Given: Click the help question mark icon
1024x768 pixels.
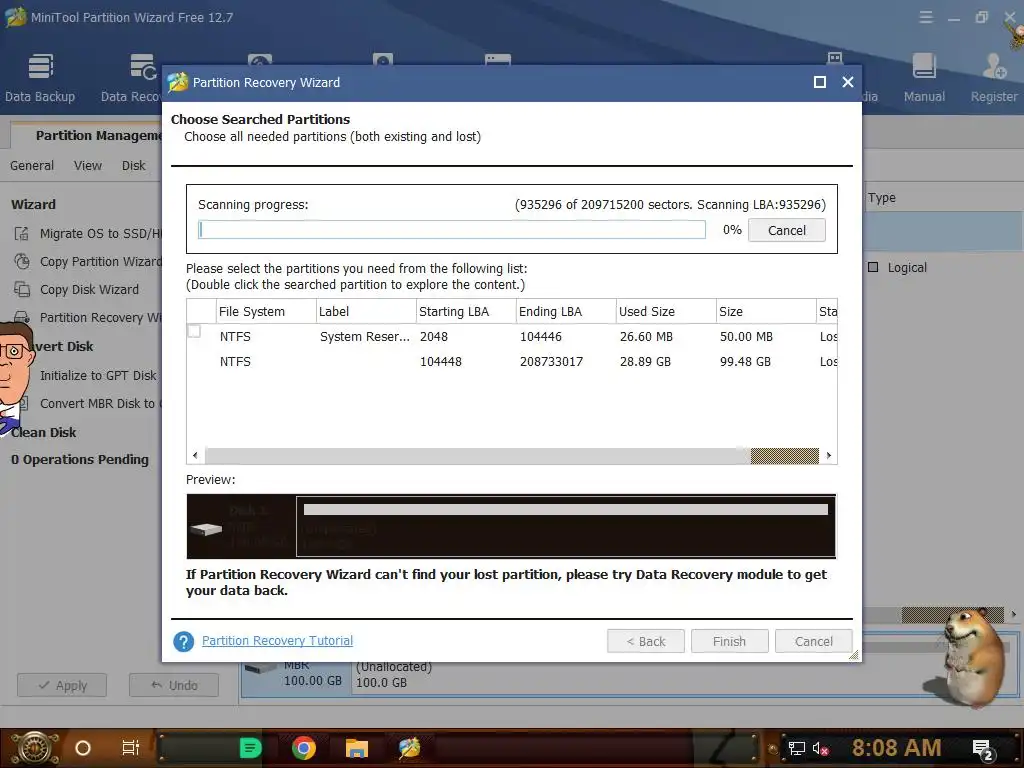Looking at the screenshot, I should click(x=184, y=641).
